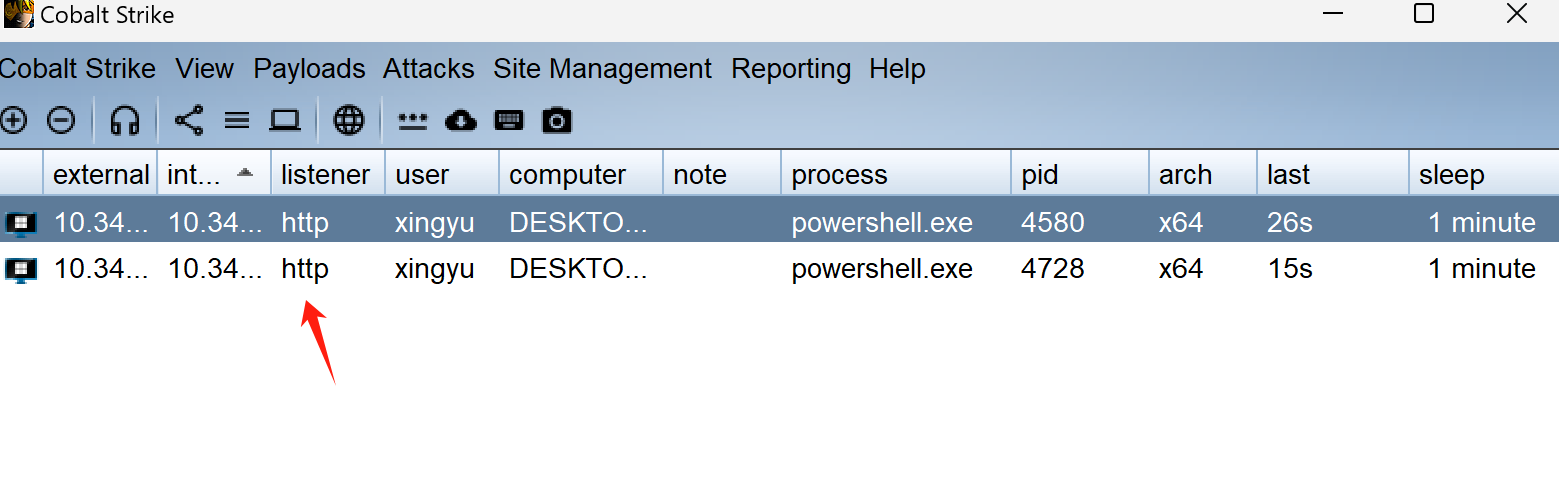Viewport: 1559px width, 493px height.
Task: Open the Payloads menu
Action: 309,69
